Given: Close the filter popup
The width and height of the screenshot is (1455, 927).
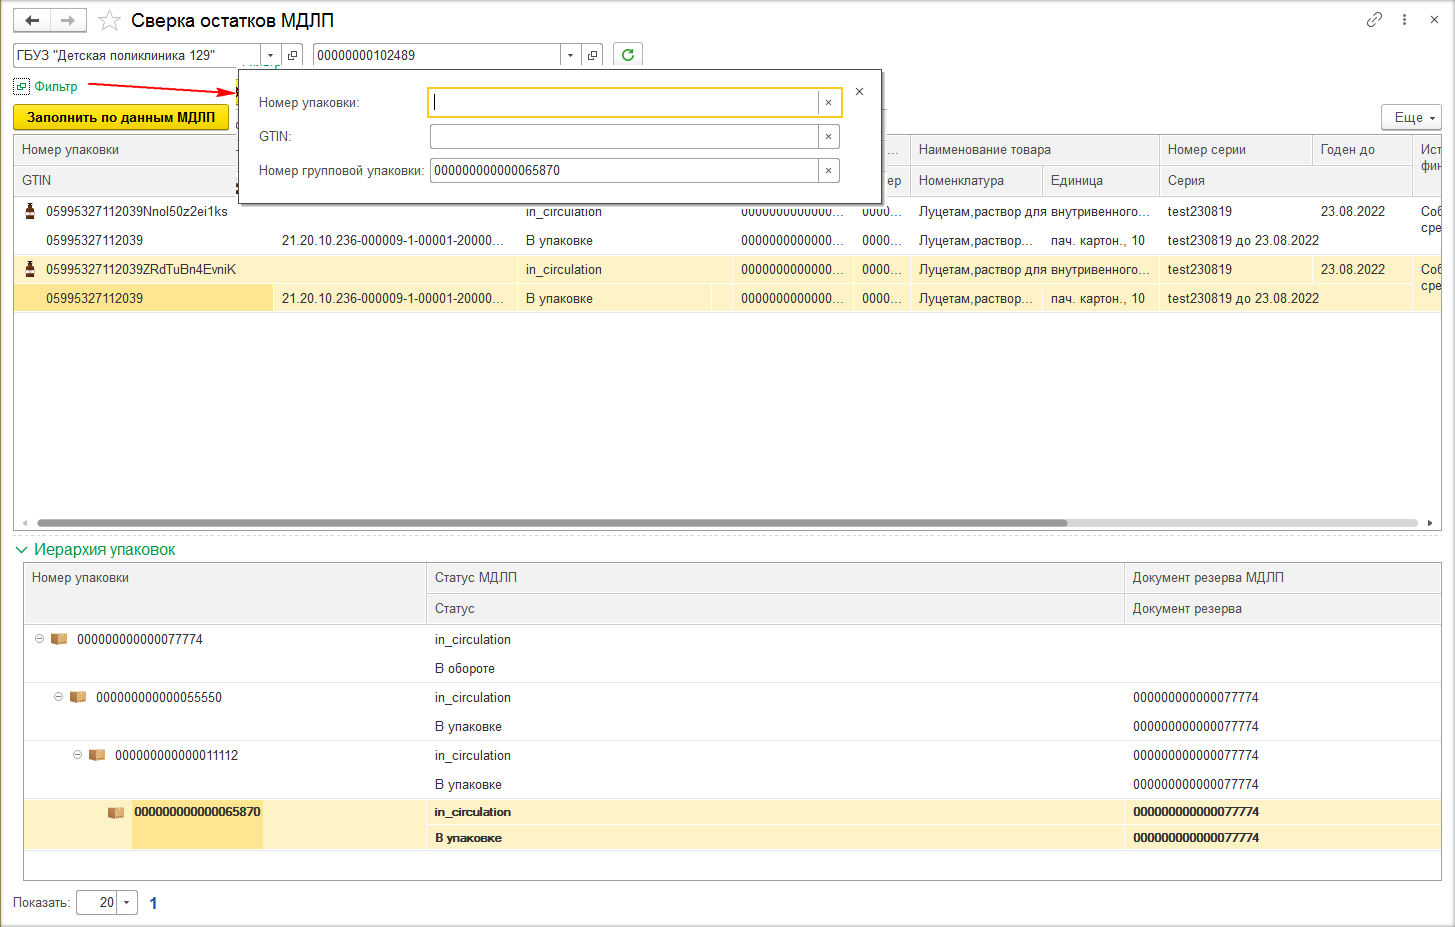Looking at the screenshot, I should coord(859,91).
